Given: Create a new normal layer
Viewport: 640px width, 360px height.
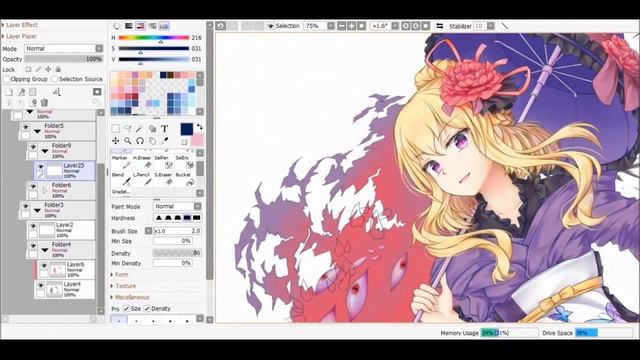Looking at the screenshot, I should point(9,92).
